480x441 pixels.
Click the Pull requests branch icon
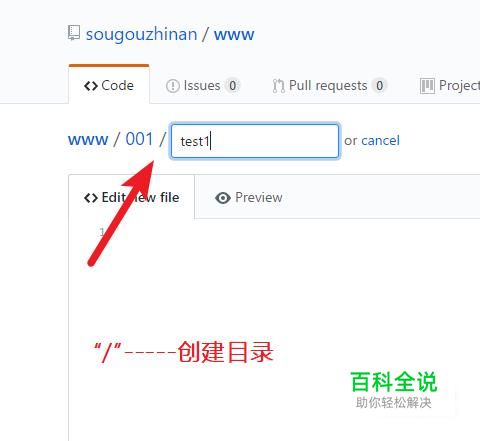tap(278, 86)
